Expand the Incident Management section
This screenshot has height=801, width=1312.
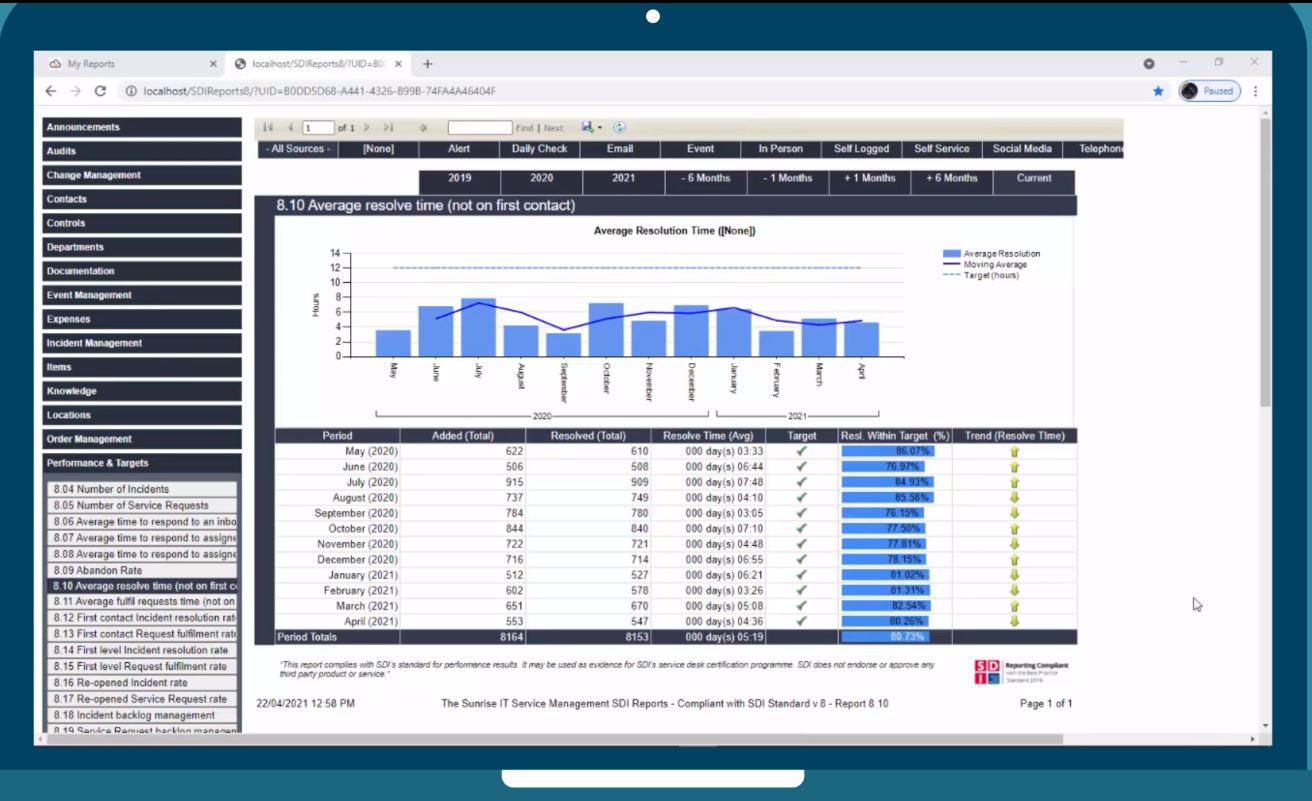[x=142, y=343]
